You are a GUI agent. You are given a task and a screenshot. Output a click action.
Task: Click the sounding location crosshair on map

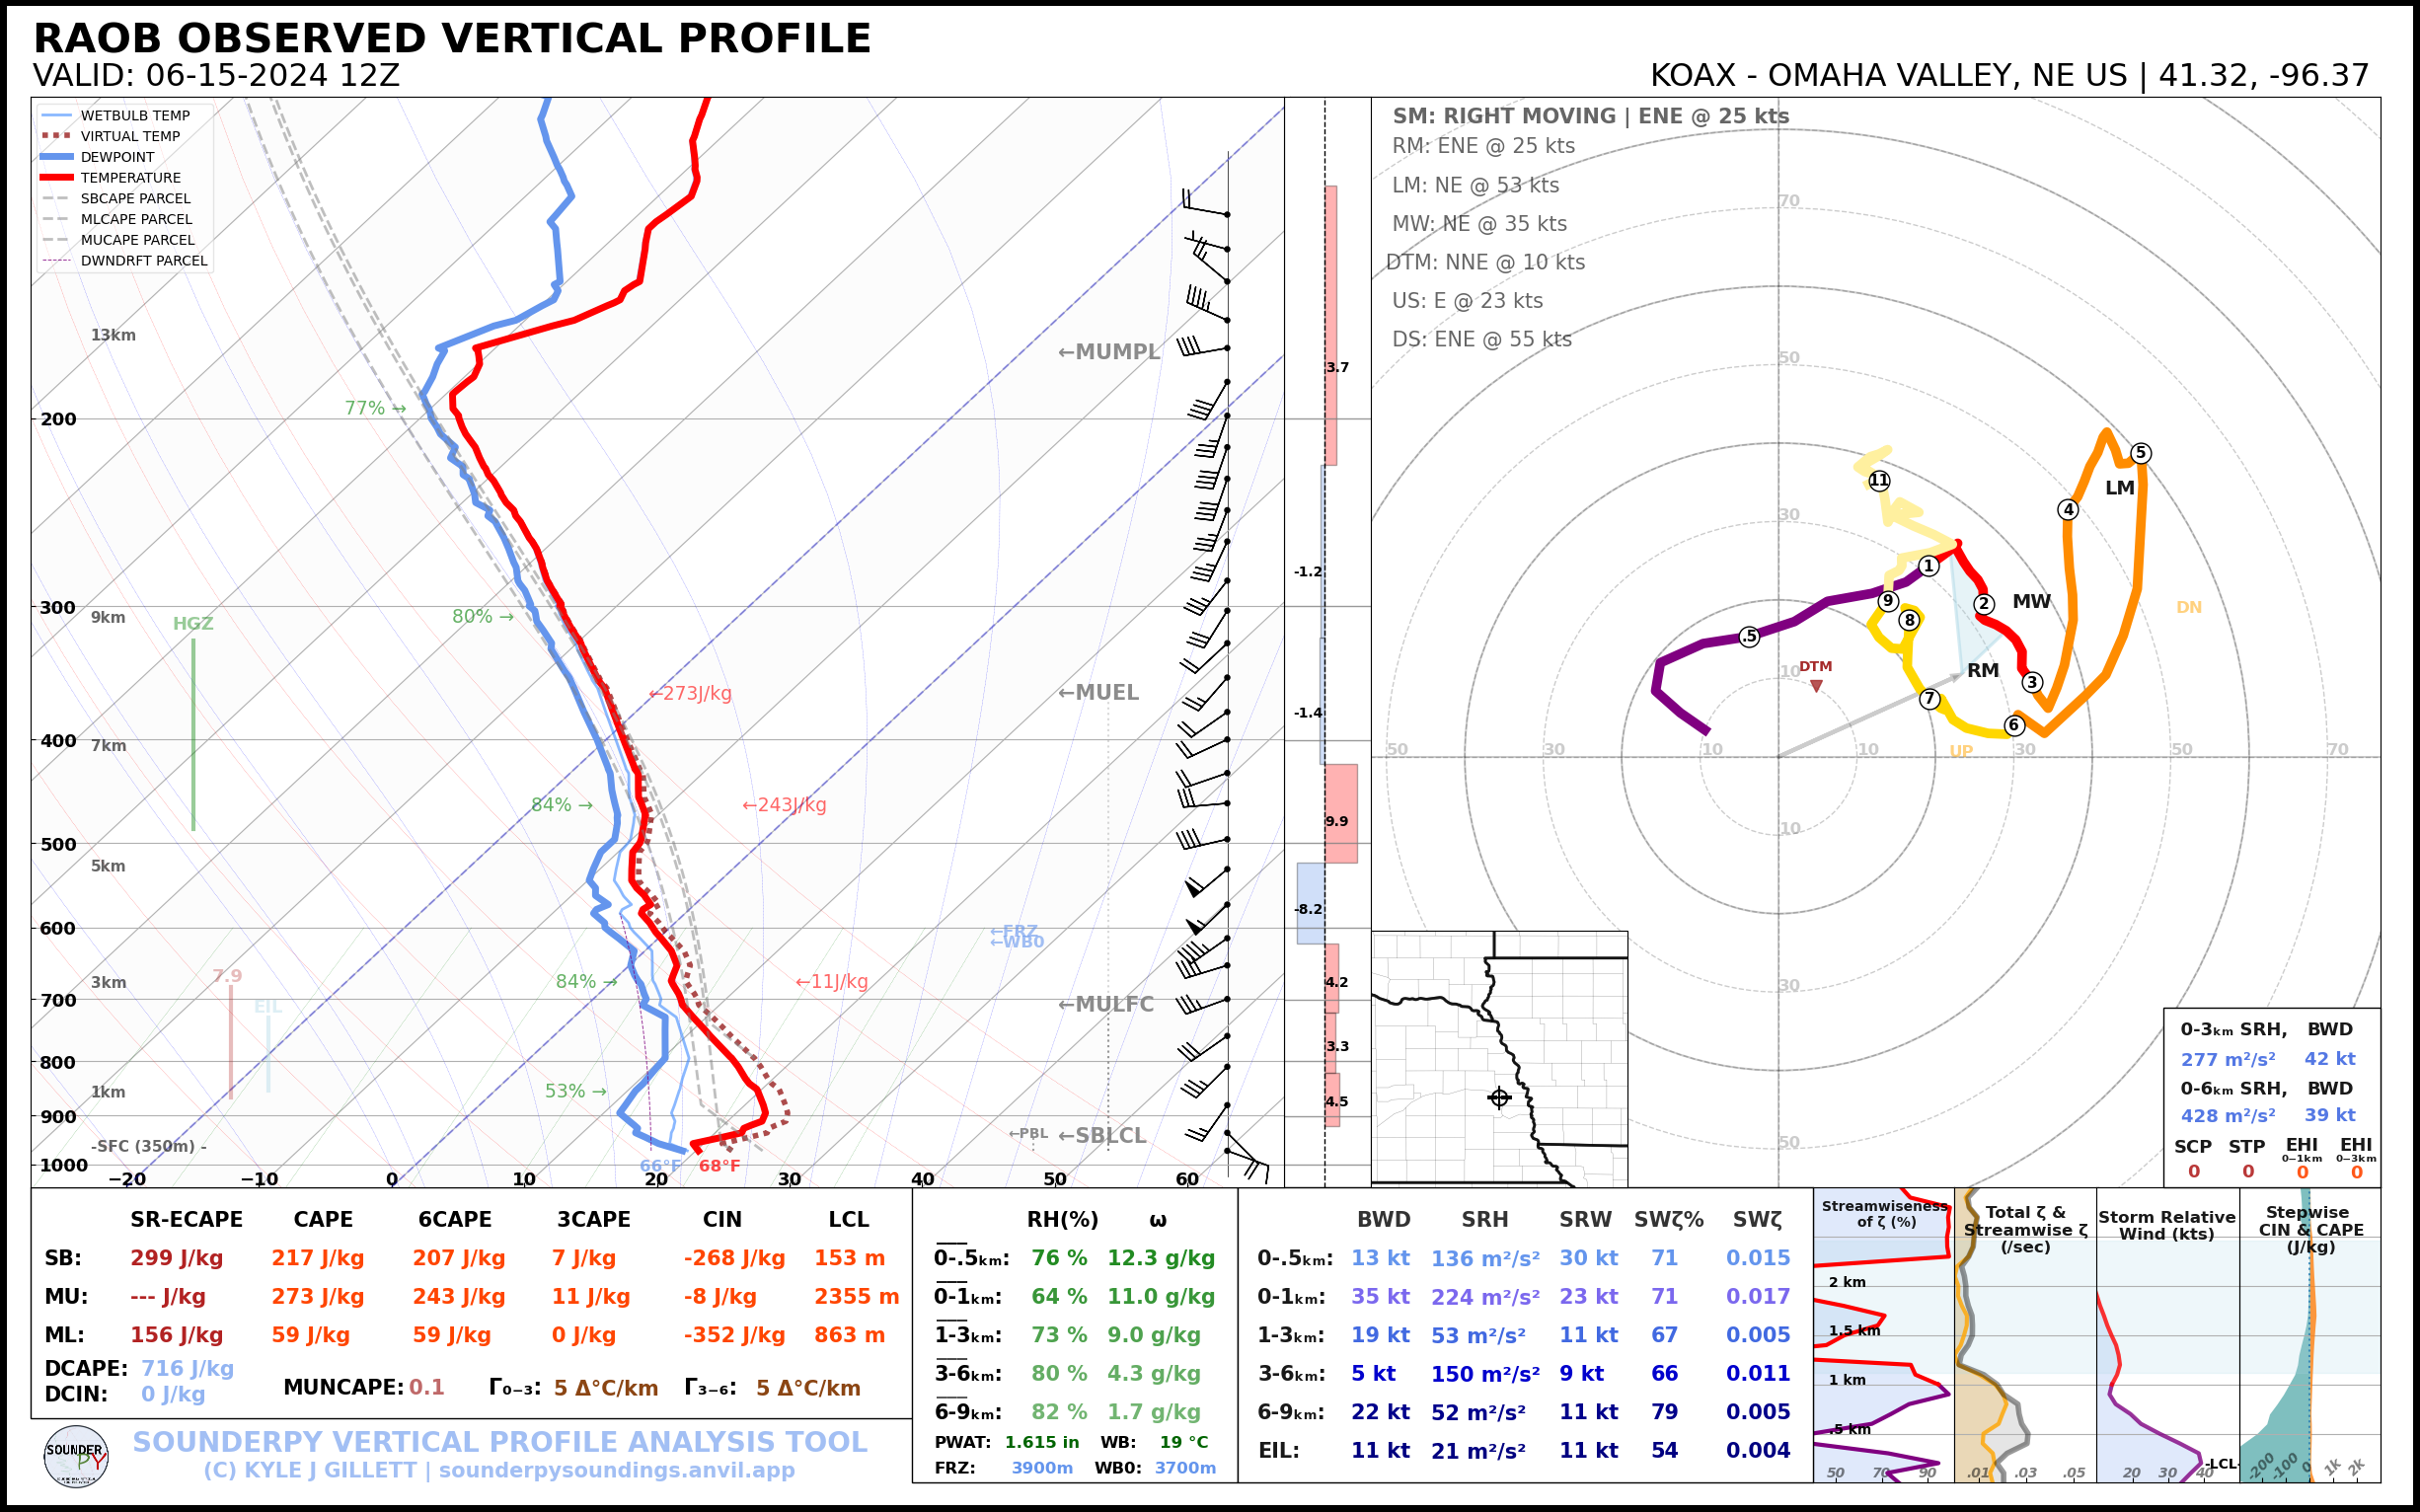click(1499, 1097)
